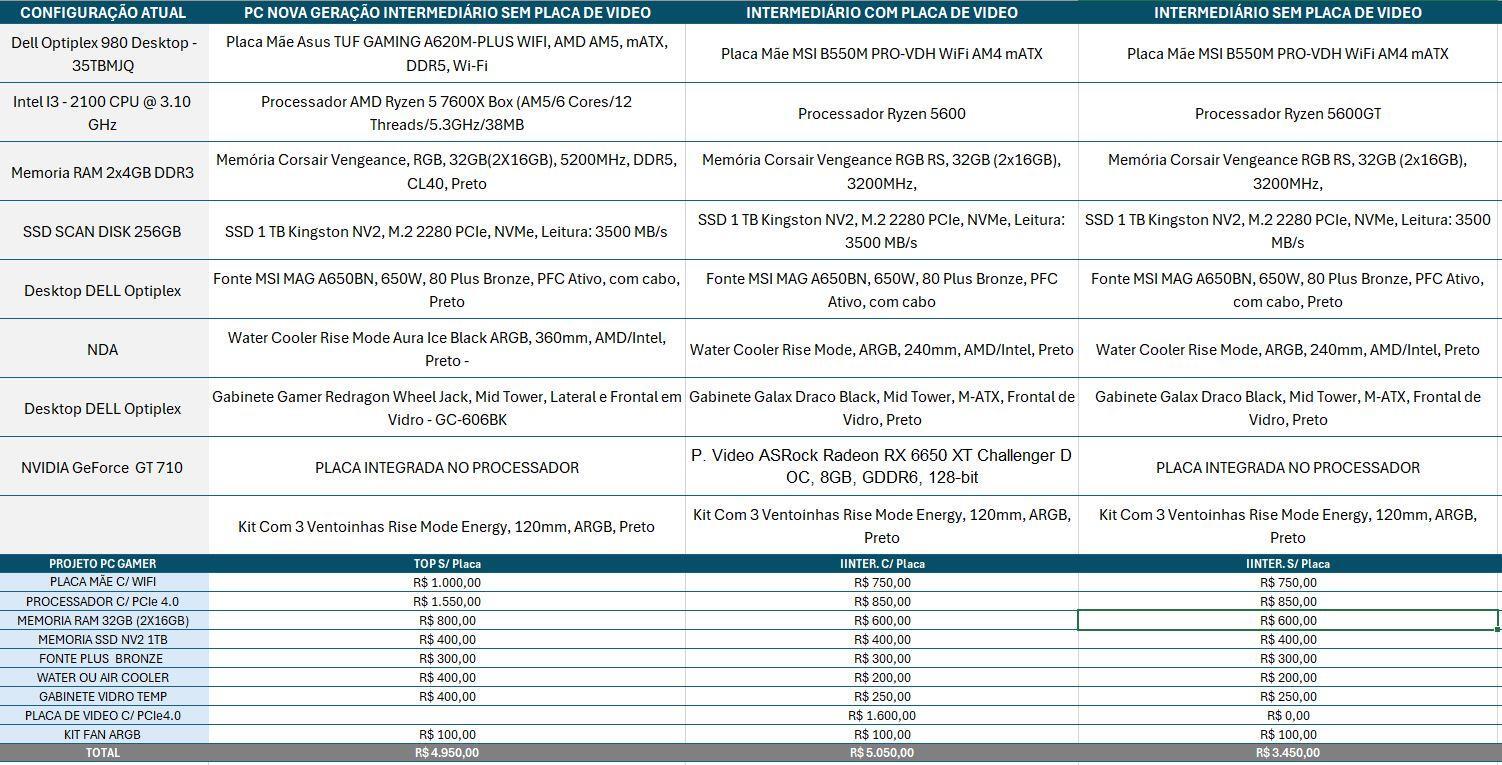
Task: Select the MEMORIA SSD NV2 1TB label
Action: [x=104, y=639]
